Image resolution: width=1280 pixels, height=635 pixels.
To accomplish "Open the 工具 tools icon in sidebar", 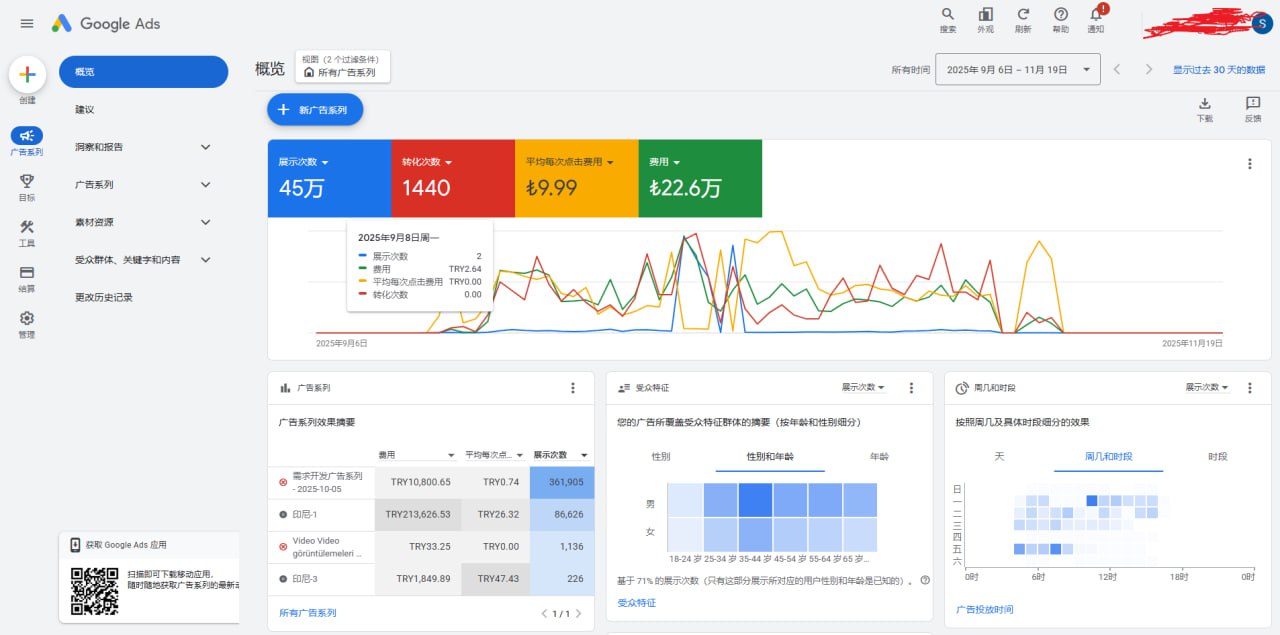I will tap(27, 227).
